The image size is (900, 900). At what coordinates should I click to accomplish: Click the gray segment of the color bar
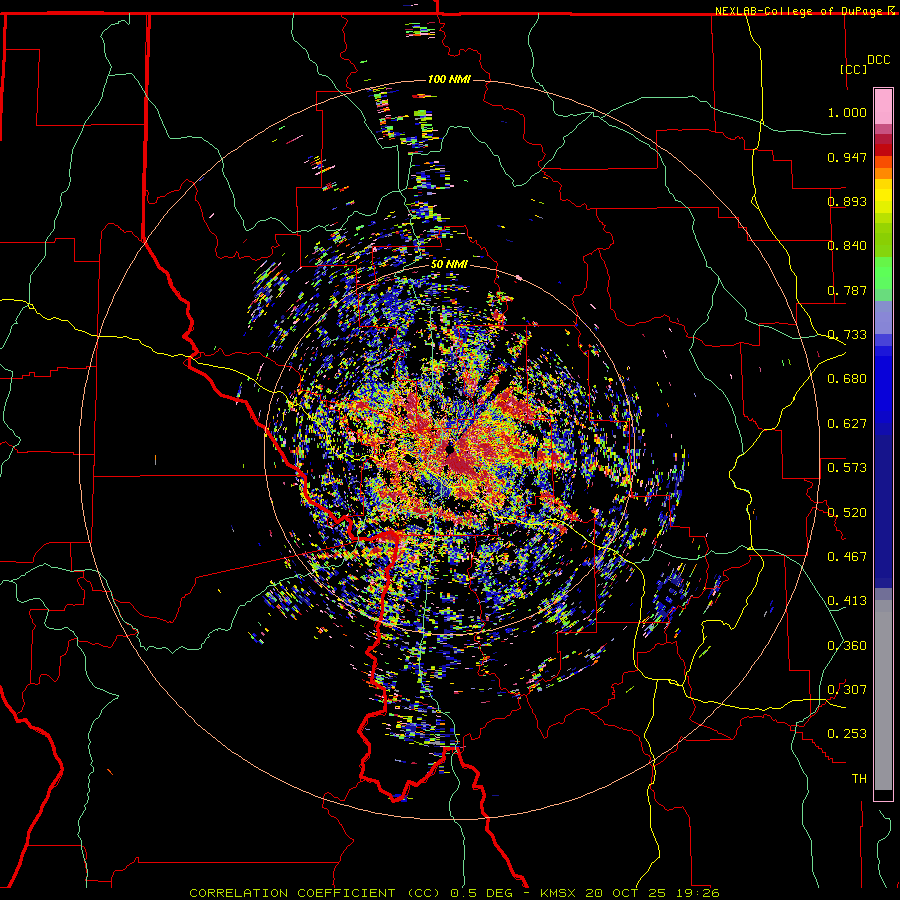click(883, 695)
